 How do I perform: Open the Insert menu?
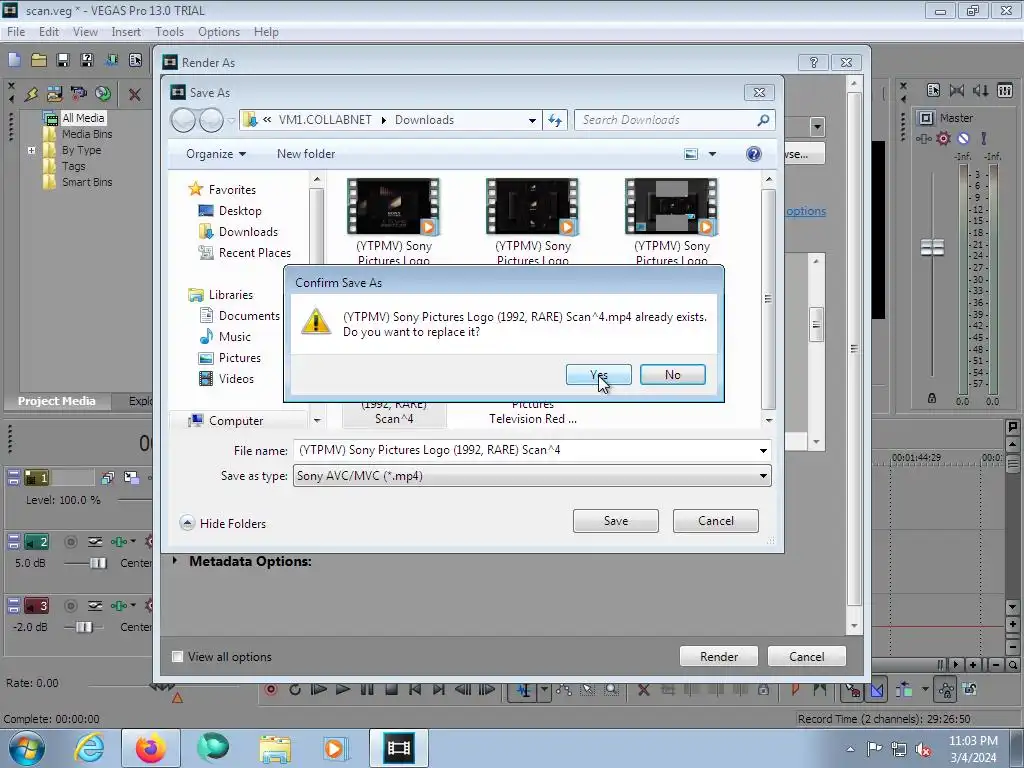[126, 31]
